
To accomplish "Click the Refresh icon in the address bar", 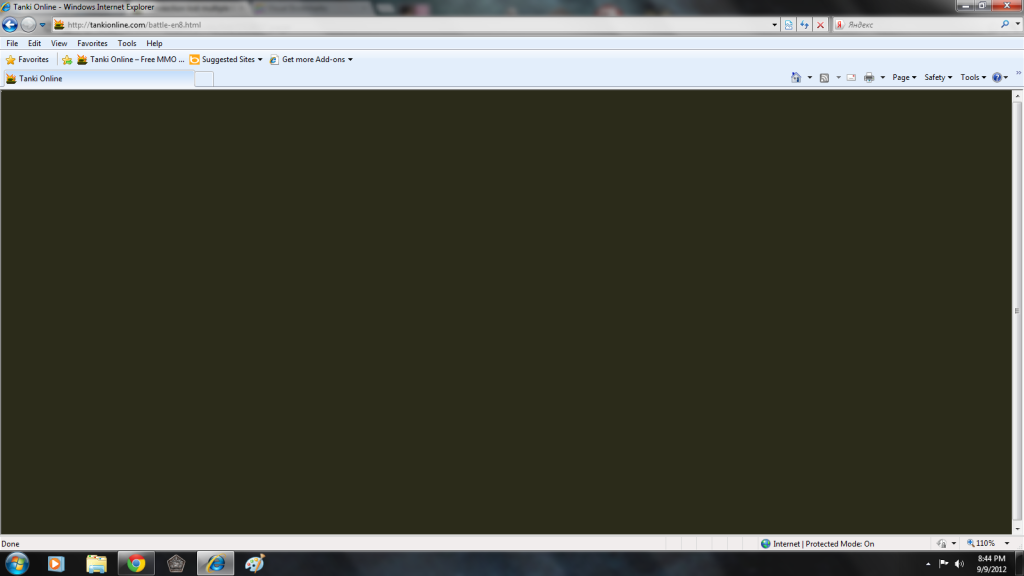I will (x=804, y=24).
